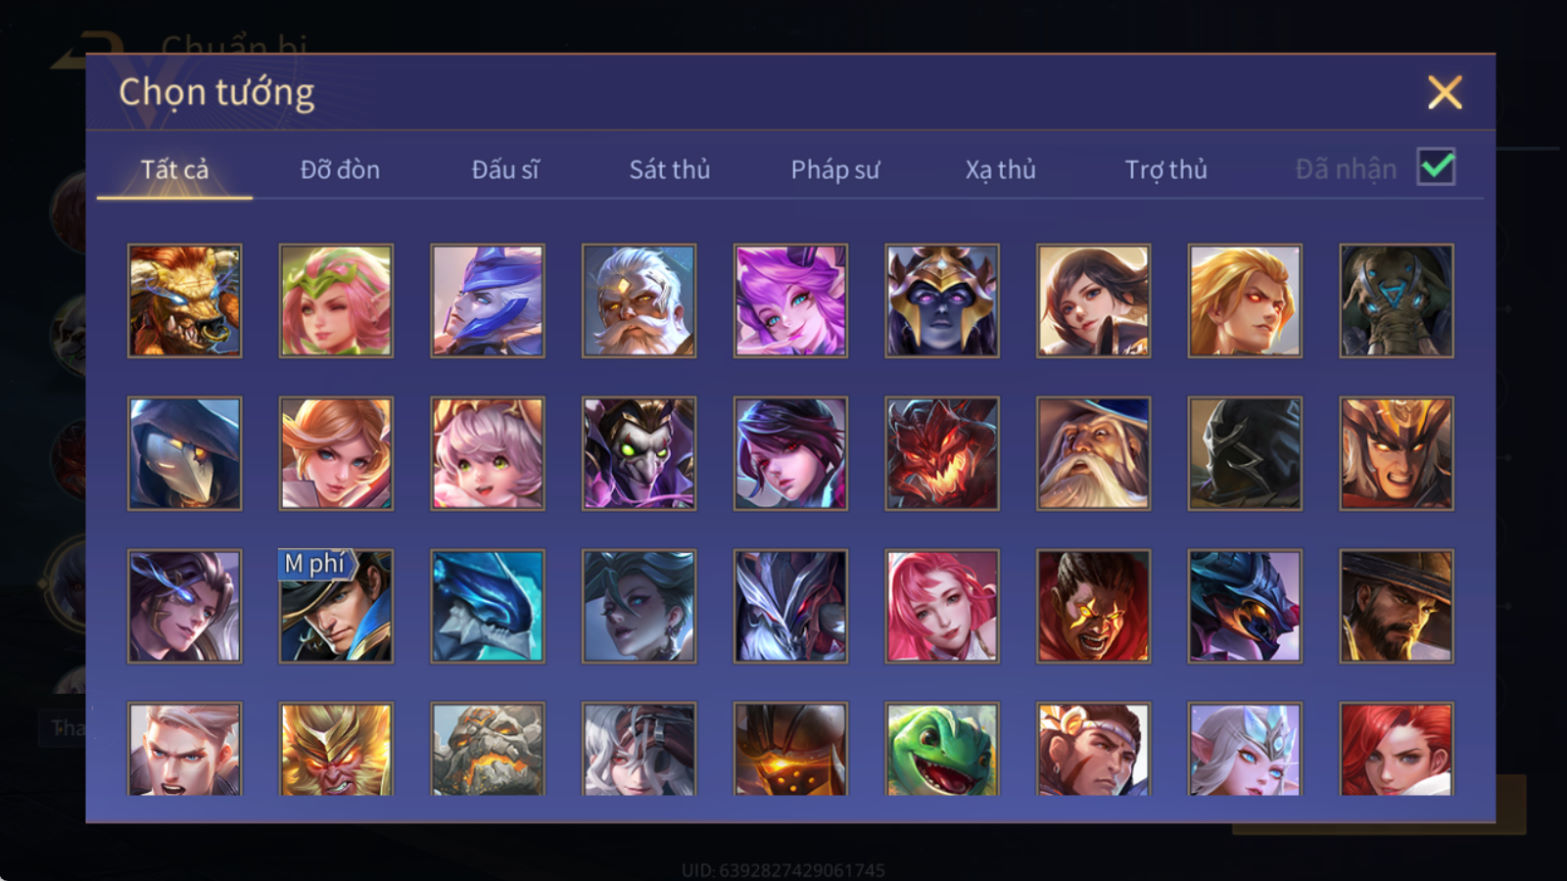Open the 'Trợ thủ' tab

point(1166,170)
